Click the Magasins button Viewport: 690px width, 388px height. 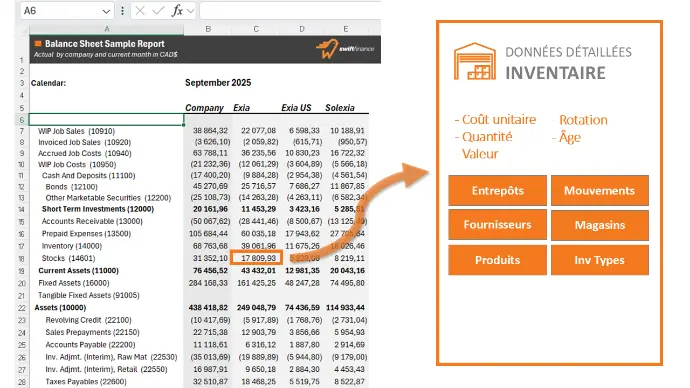(600, 225)
